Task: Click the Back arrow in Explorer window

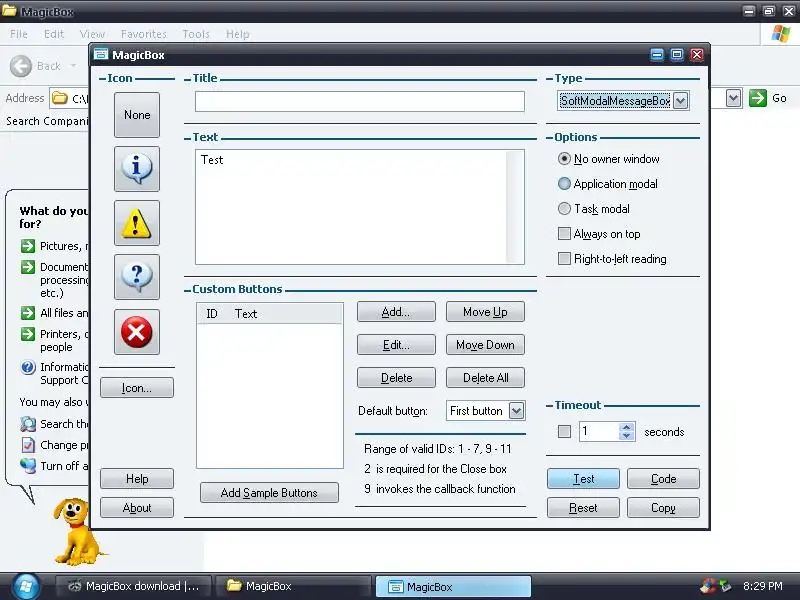Action: pos(21,66)
